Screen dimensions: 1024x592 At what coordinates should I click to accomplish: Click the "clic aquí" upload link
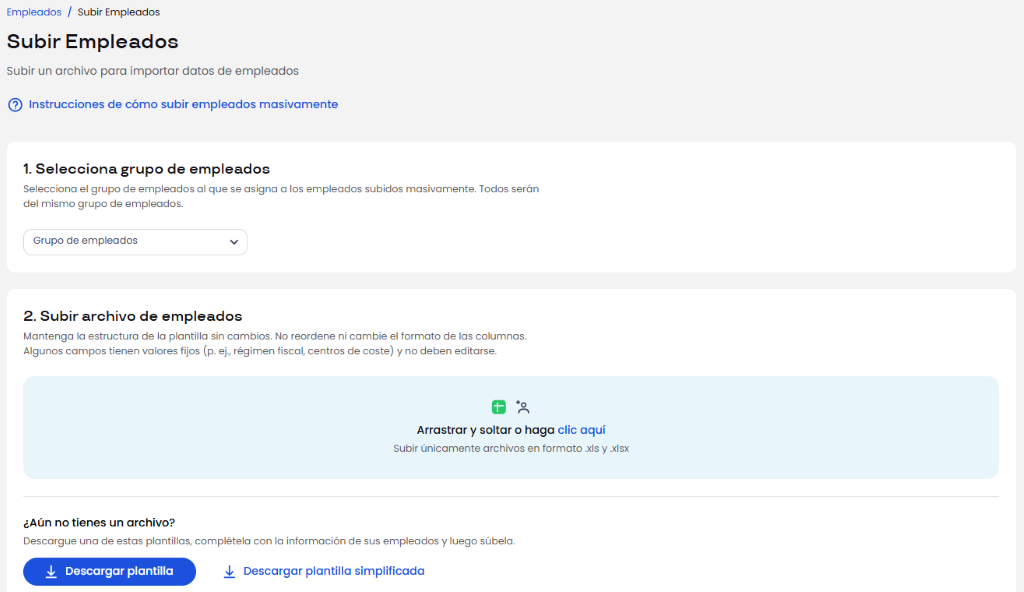click(x=582, y=430)
